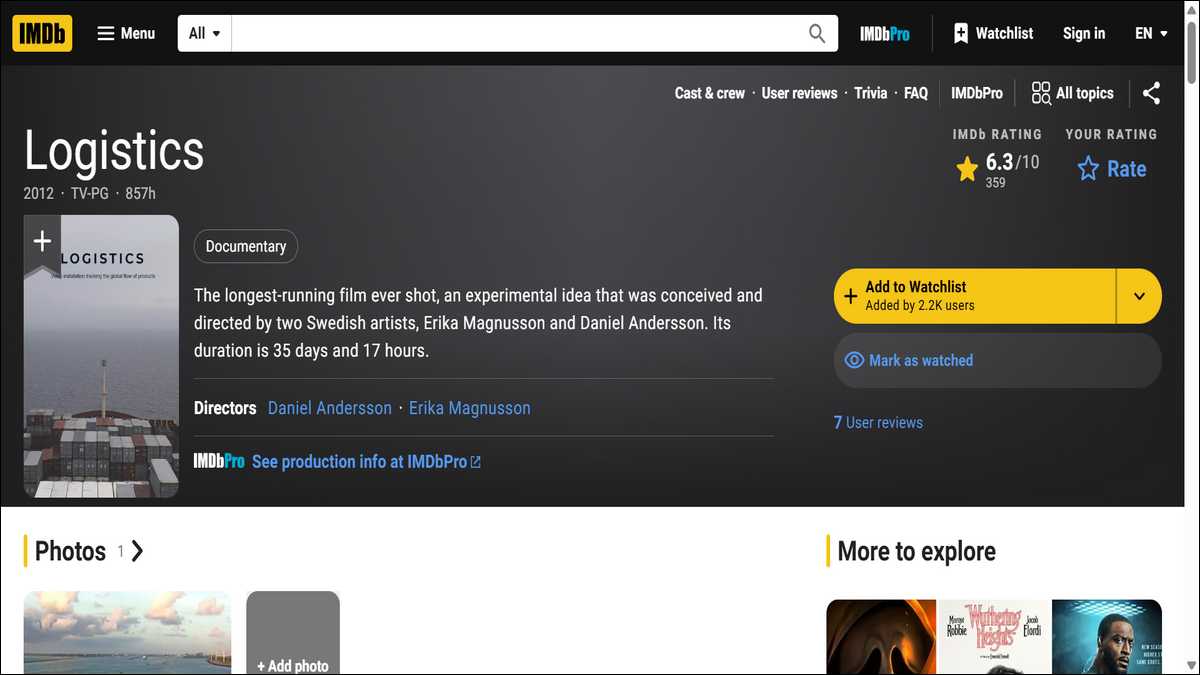1200x675 pixels.
Task: Open IMDbPro link beside FAQ
Action: 977,93
